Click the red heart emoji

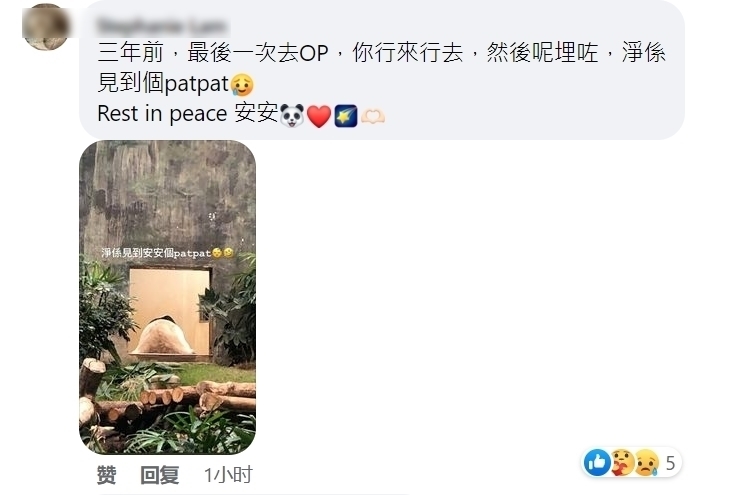(x=319, y=116)
